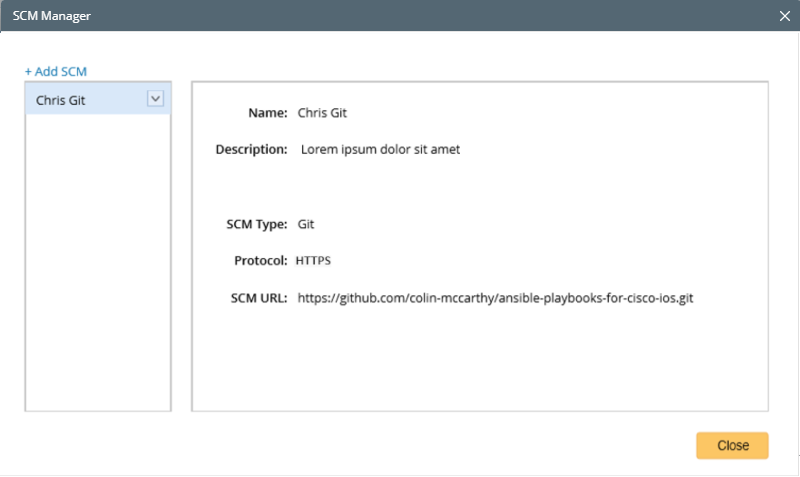Click the + Add SCM link
The image size is (800, 477).
coord(56,71)
